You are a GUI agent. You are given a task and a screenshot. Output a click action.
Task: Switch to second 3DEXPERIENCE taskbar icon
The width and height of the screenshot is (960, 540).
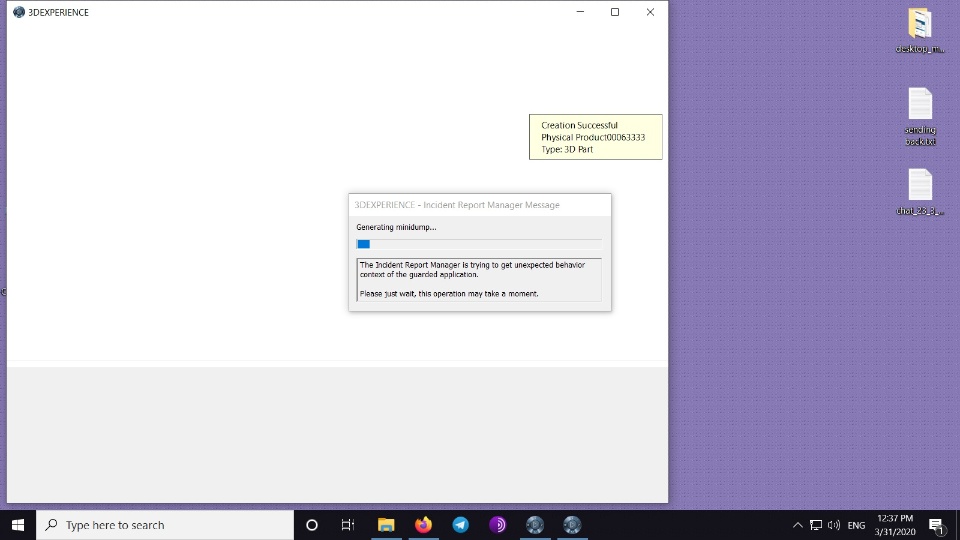click(572, 525)
